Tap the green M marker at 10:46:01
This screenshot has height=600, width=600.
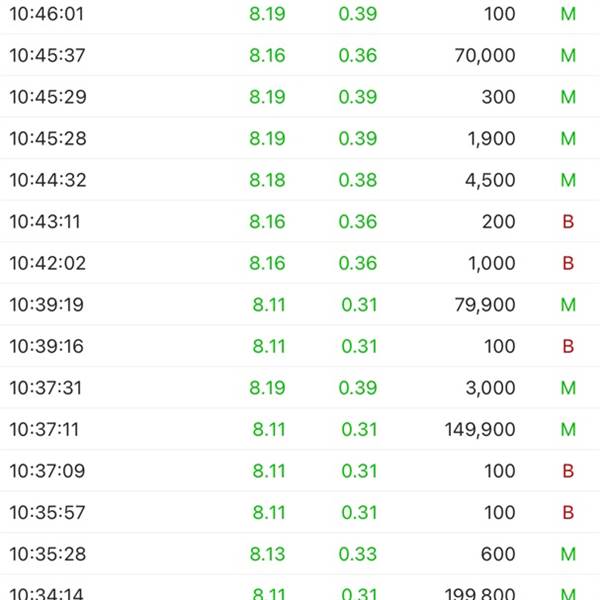[568, 14]
